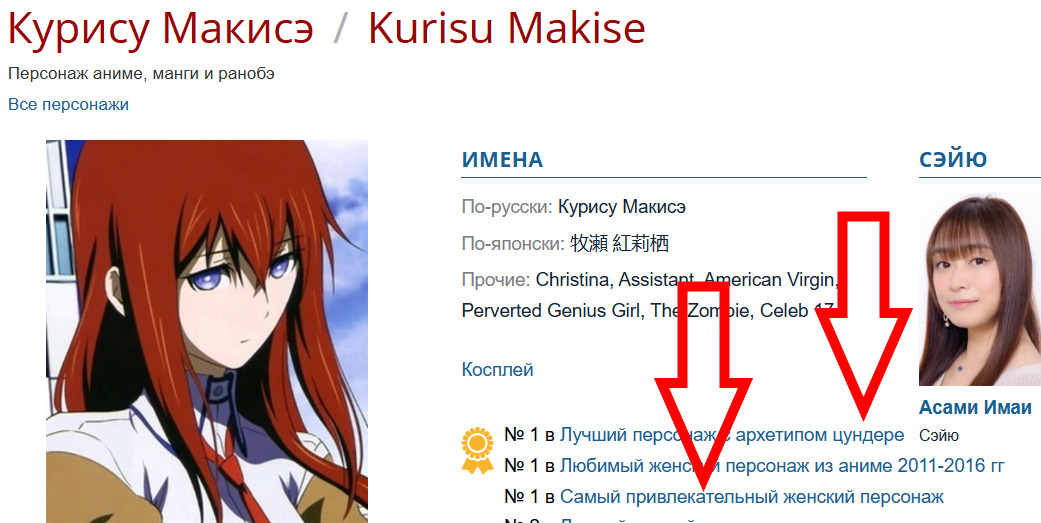Click the red arrow pointing at цундере link
Viewport: 1041px width, 523px height.
click(863, 316)
